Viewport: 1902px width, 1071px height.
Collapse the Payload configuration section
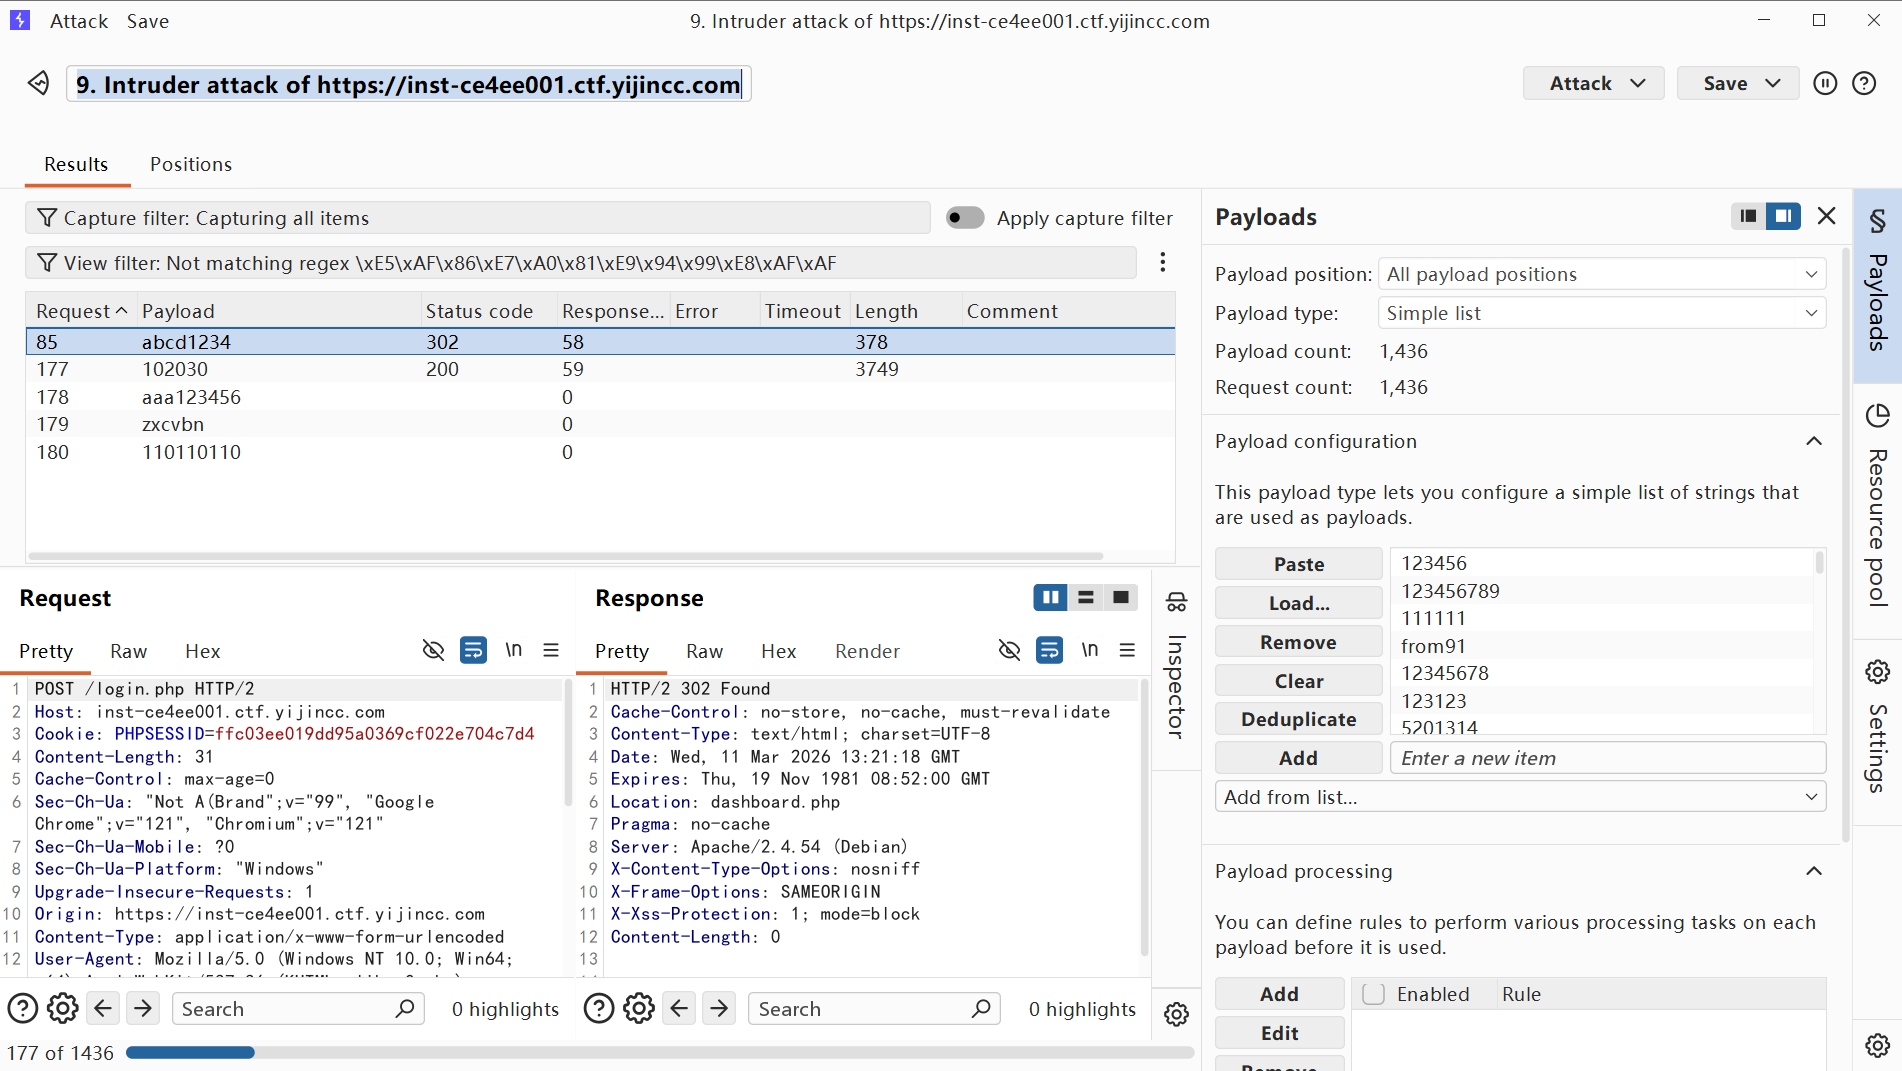coord(1813,441)
